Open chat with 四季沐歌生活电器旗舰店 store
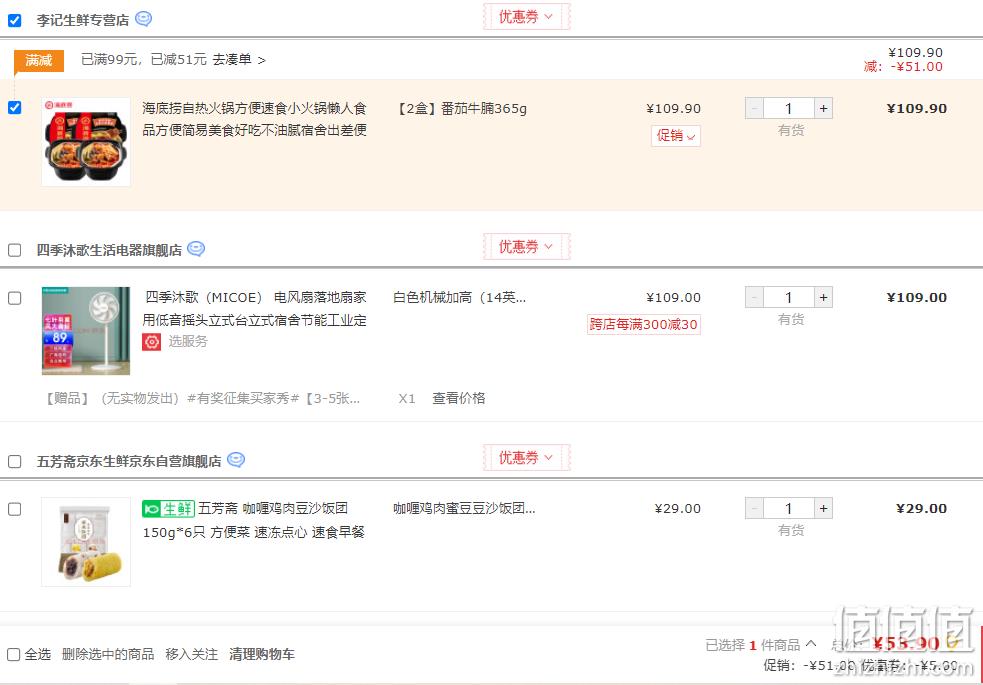The image size is (983, 685). click(x=196, y=249)
